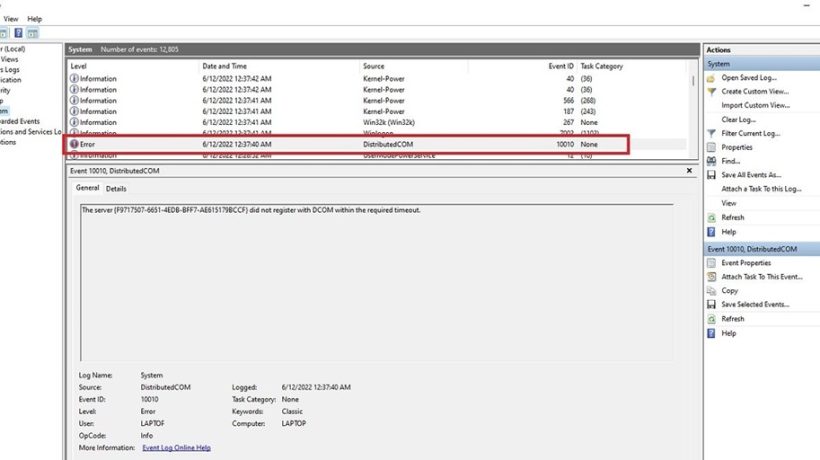Select Forwarded Events in the left tree
The height and width of the screenshot is (460, 820).
tap(20, 121)
